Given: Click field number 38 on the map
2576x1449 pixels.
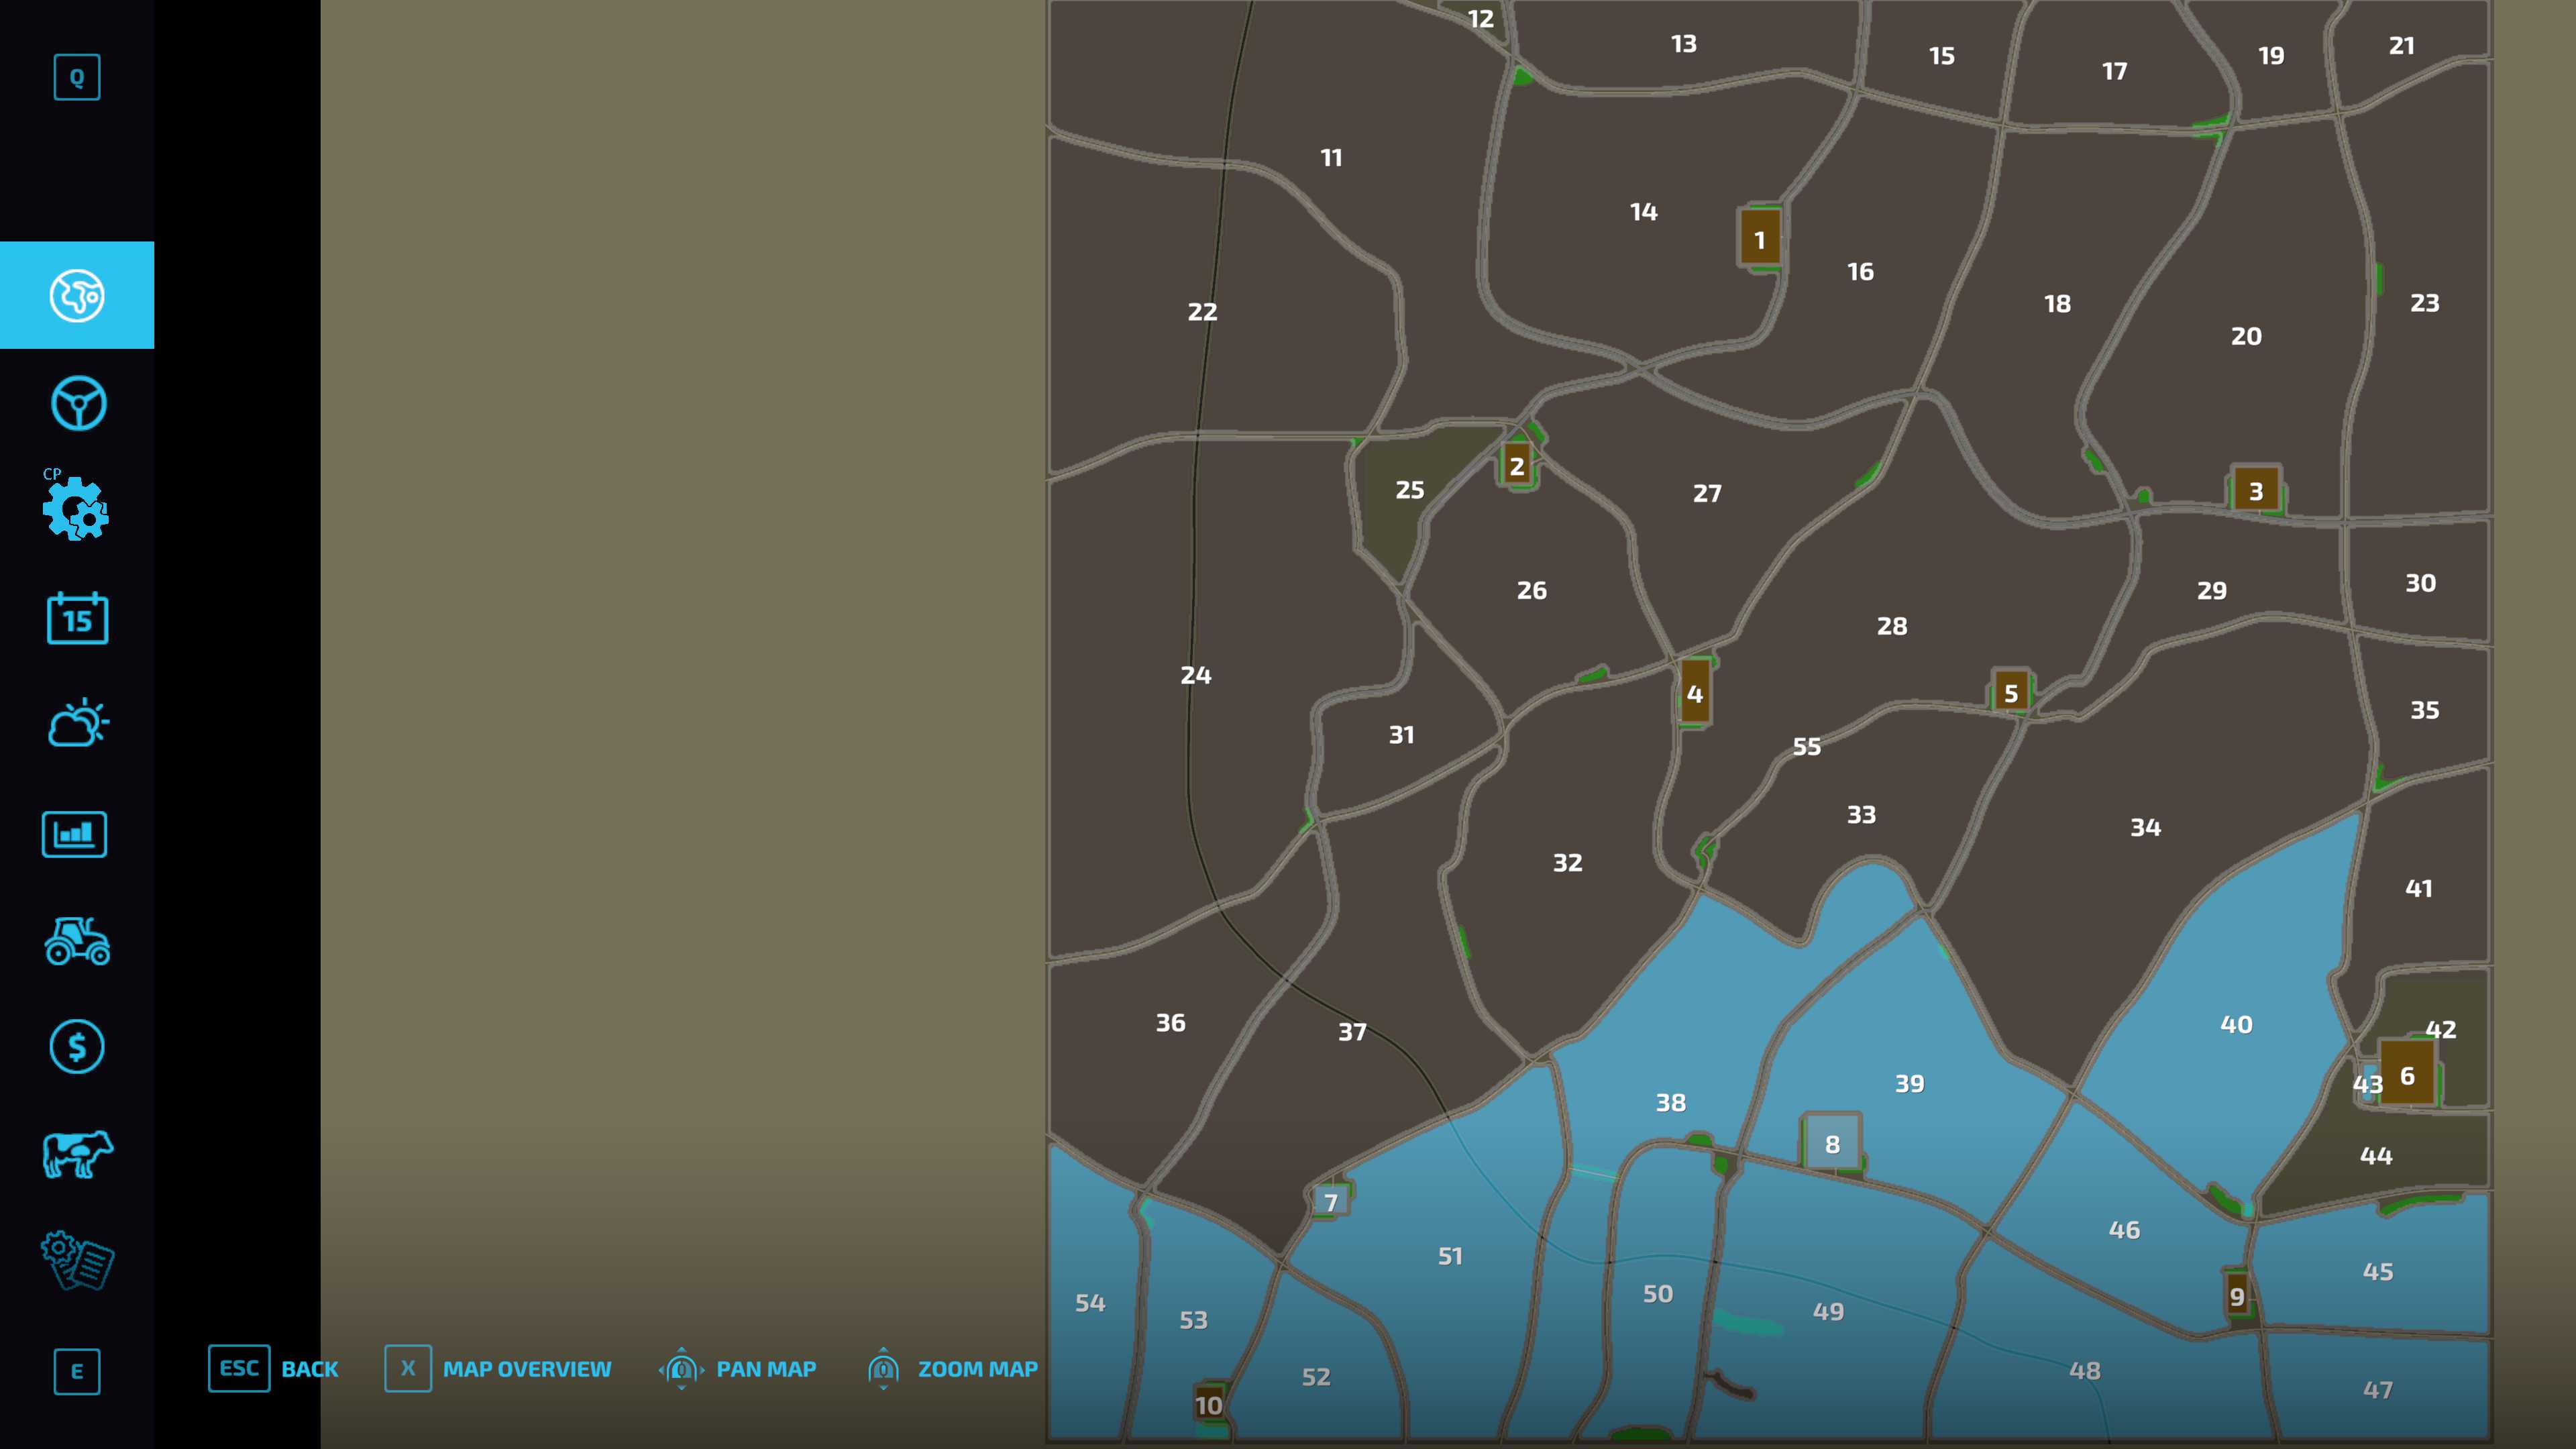Looking at the screenshot, I should coord(1670,1102).
